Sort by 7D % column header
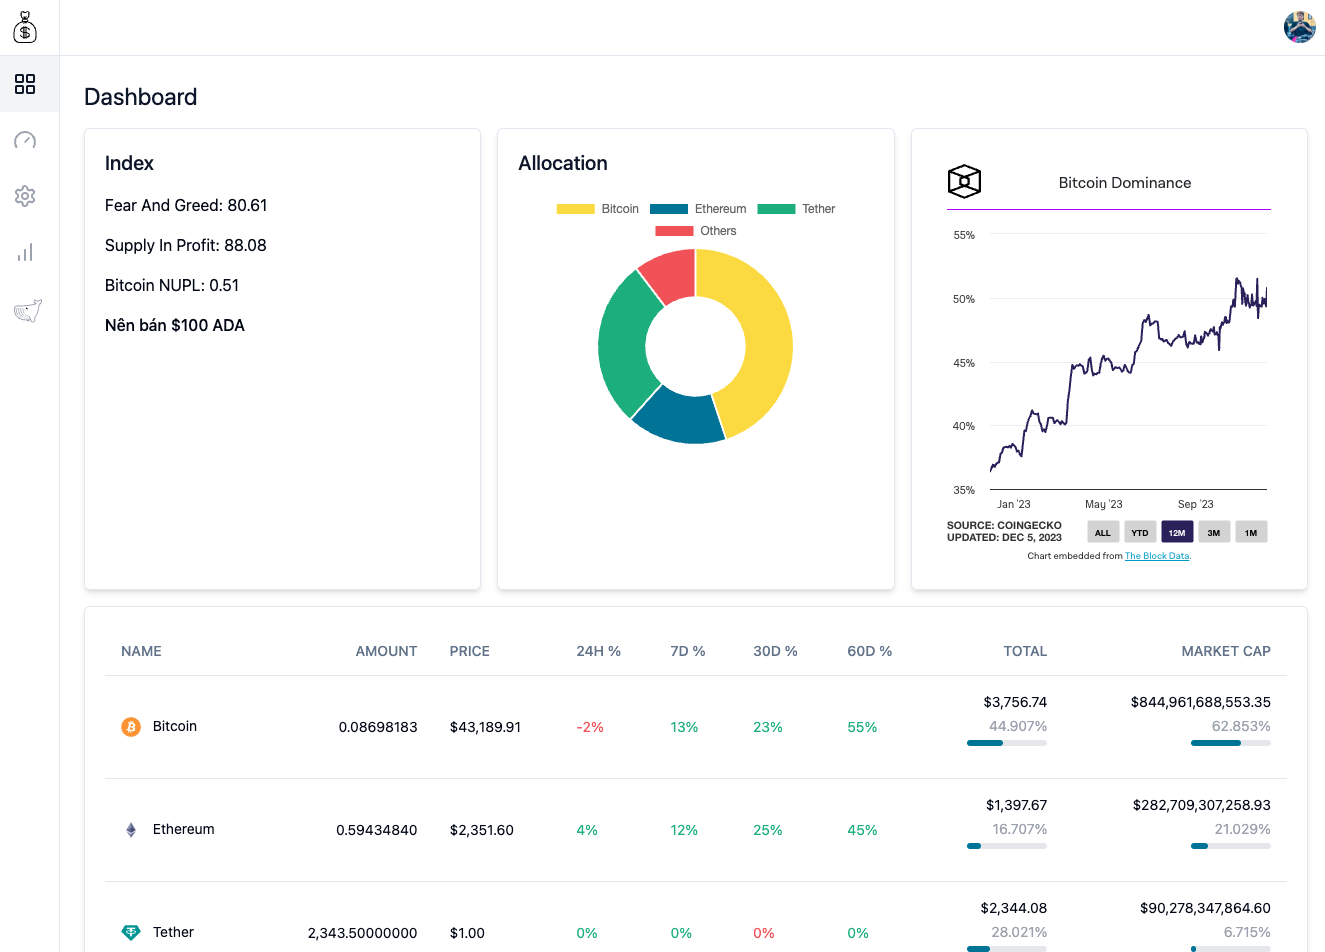The height and width of the screenshot is (952, 1325). [687, 651]
